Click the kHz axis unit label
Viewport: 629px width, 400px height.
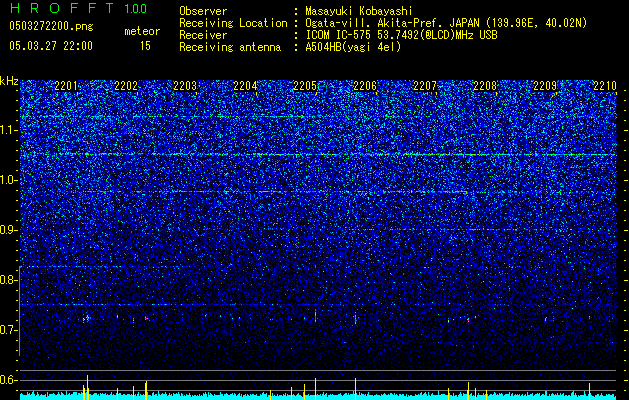pyautogui.click(x=9, y=81)
